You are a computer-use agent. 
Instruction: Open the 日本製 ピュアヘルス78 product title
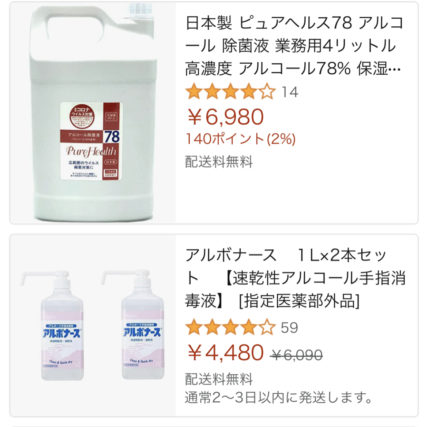click(294, 46)
